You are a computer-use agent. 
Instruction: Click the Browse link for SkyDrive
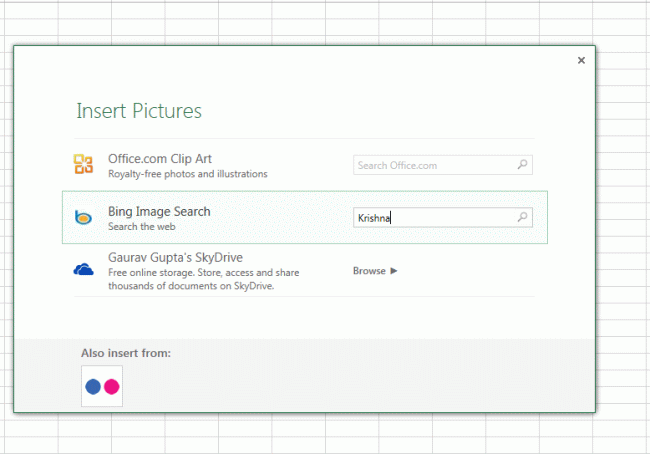pyautogui.click(x=369, y=270)
